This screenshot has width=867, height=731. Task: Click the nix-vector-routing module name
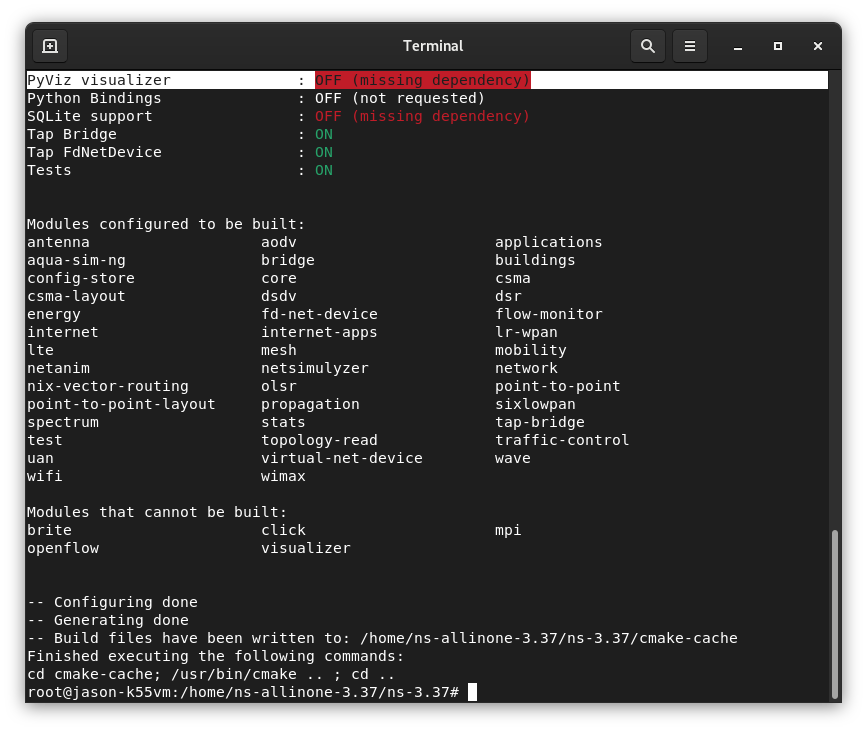point(108,387)
